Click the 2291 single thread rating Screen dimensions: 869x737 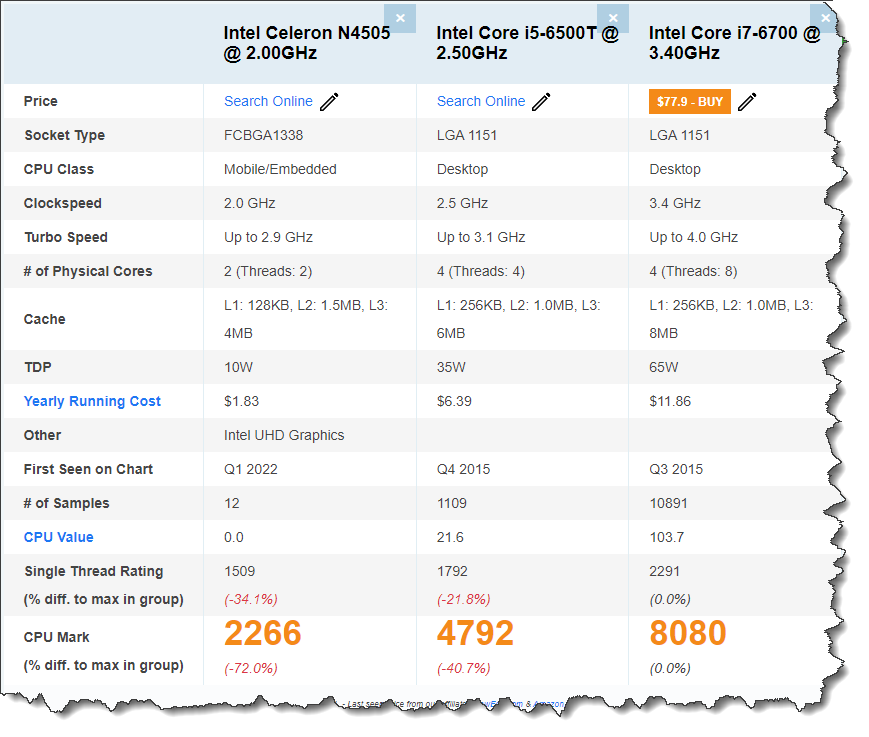pos(664,571)
